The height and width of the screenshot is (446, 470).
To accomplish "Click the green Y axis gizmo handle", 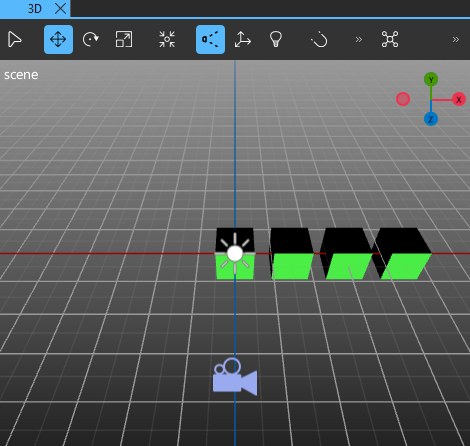I will (431, 80).
